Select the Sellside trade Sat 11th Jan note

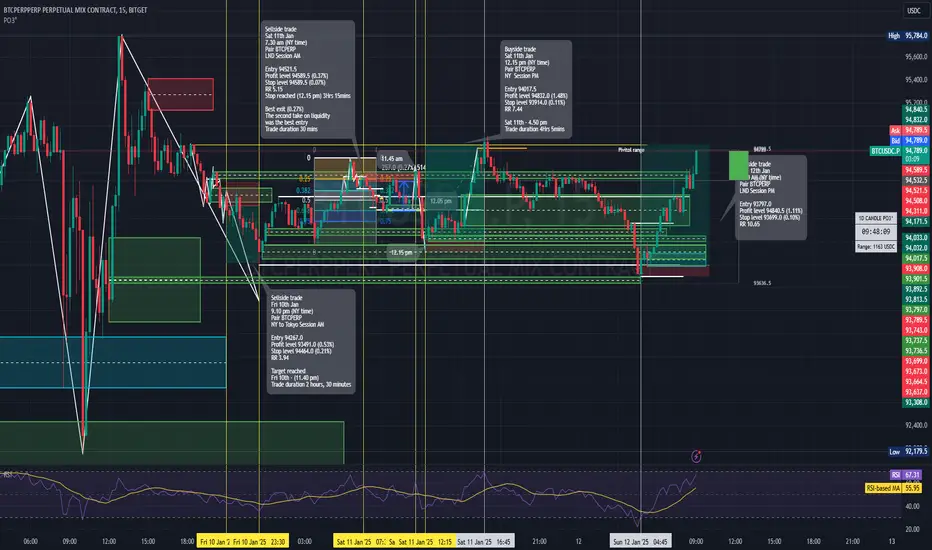tap(308, 79)
